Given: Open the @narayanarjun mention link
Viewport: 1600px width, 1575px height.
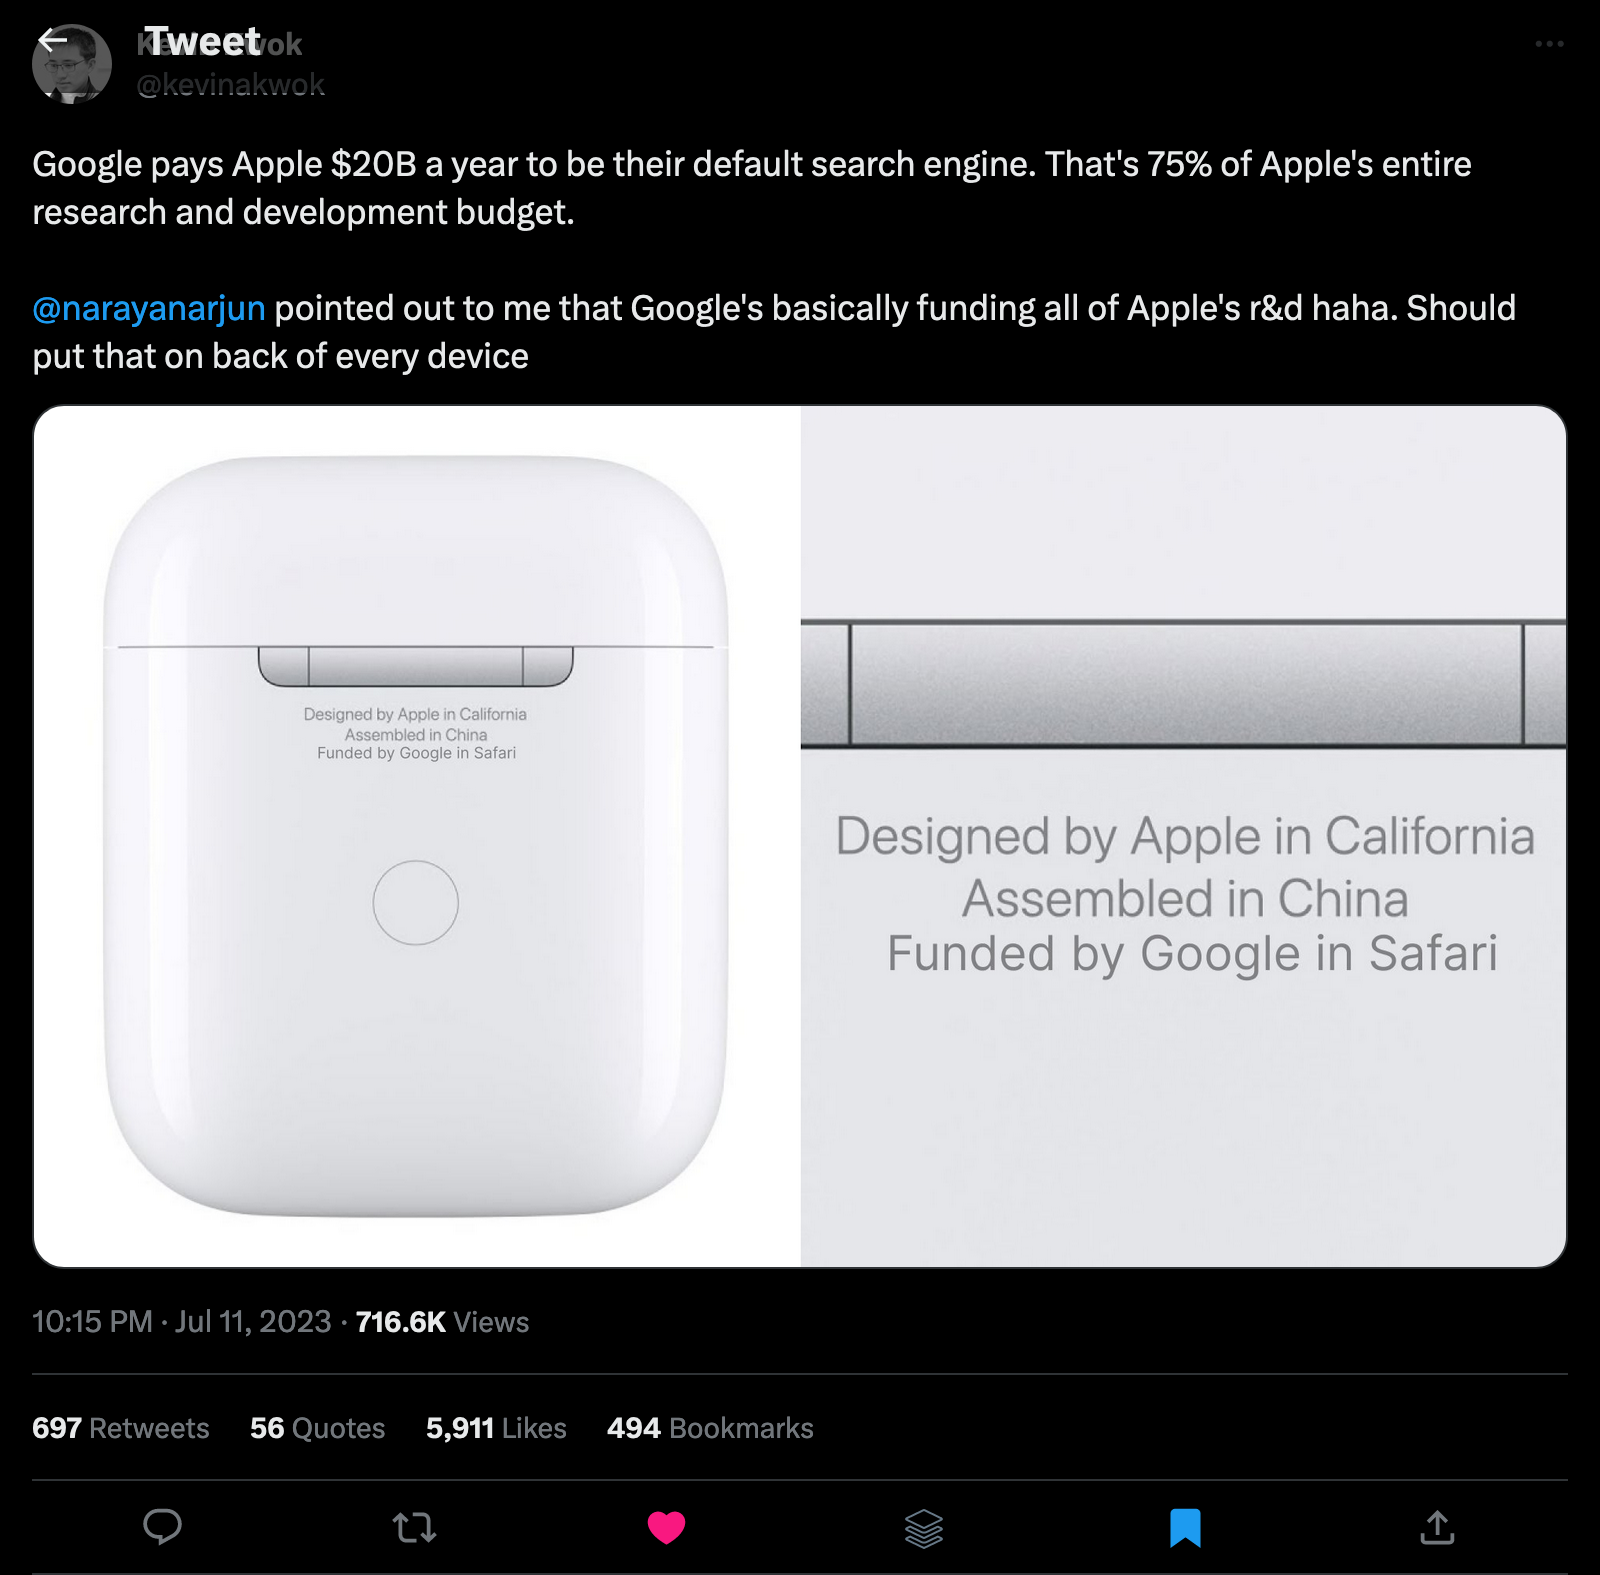Looking at the screenshot, I should 149,308.
